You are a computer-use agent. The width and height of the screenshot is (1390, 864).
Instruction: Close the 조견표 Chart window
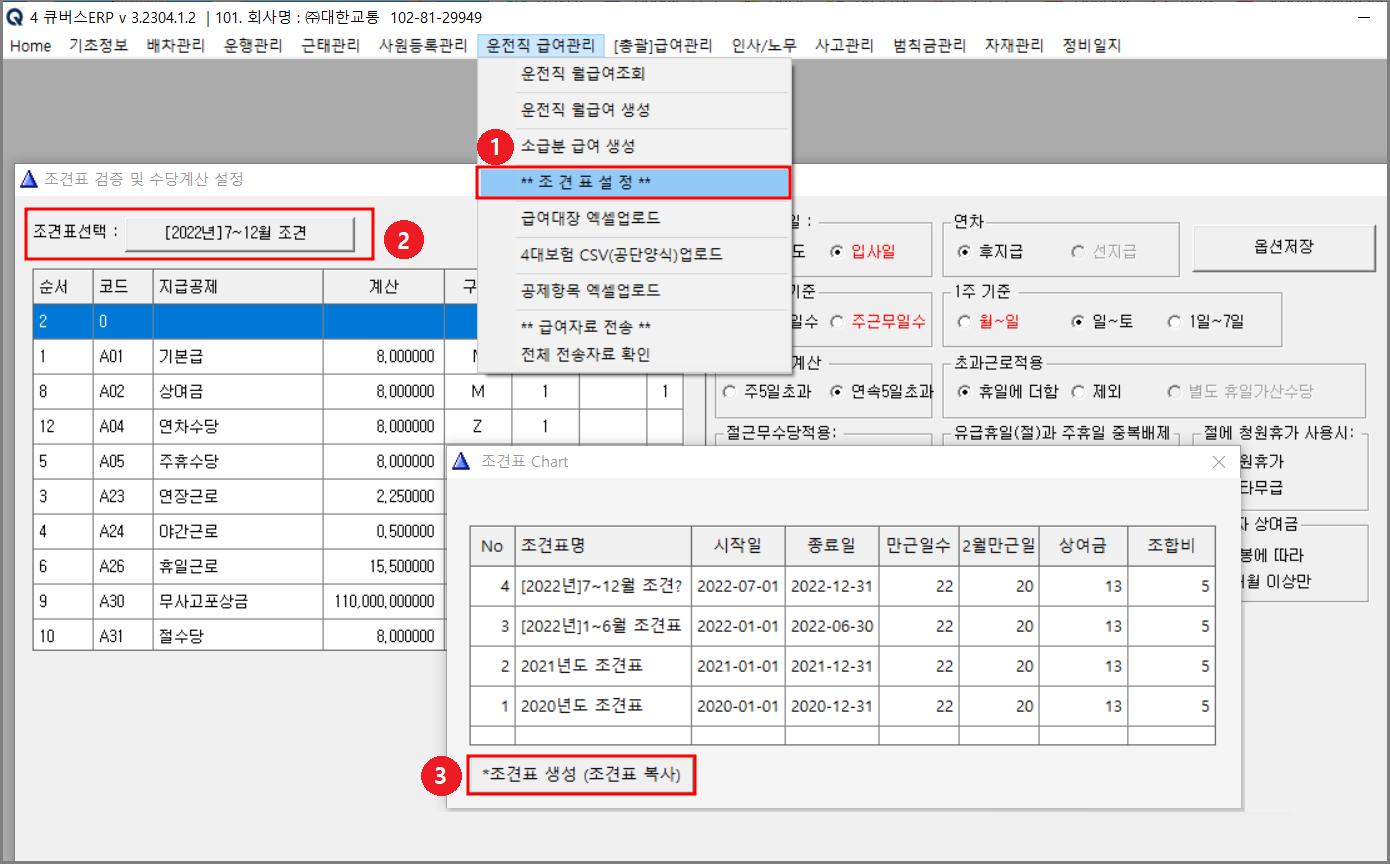pos(1219,462)
